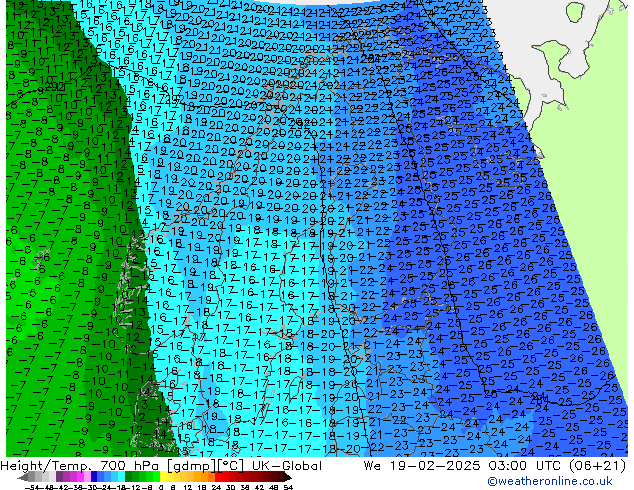Click the dark blue -30 legend swatch

[x=94, y=476]
